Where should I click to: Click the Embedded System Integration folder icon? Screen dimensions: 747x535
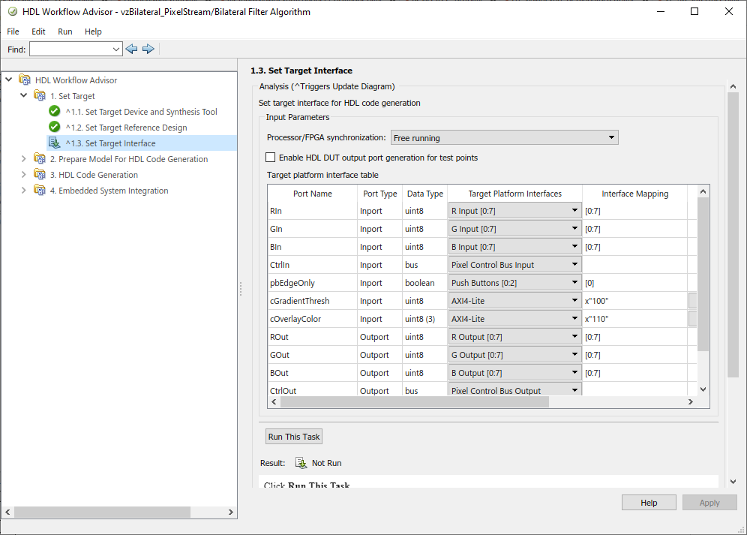point(40,191)
